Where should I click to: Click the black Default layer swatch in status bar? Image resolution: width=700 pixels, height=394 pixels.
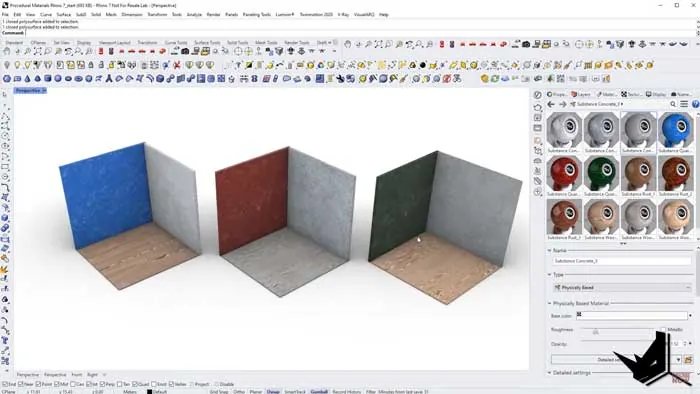pos(150,392)
